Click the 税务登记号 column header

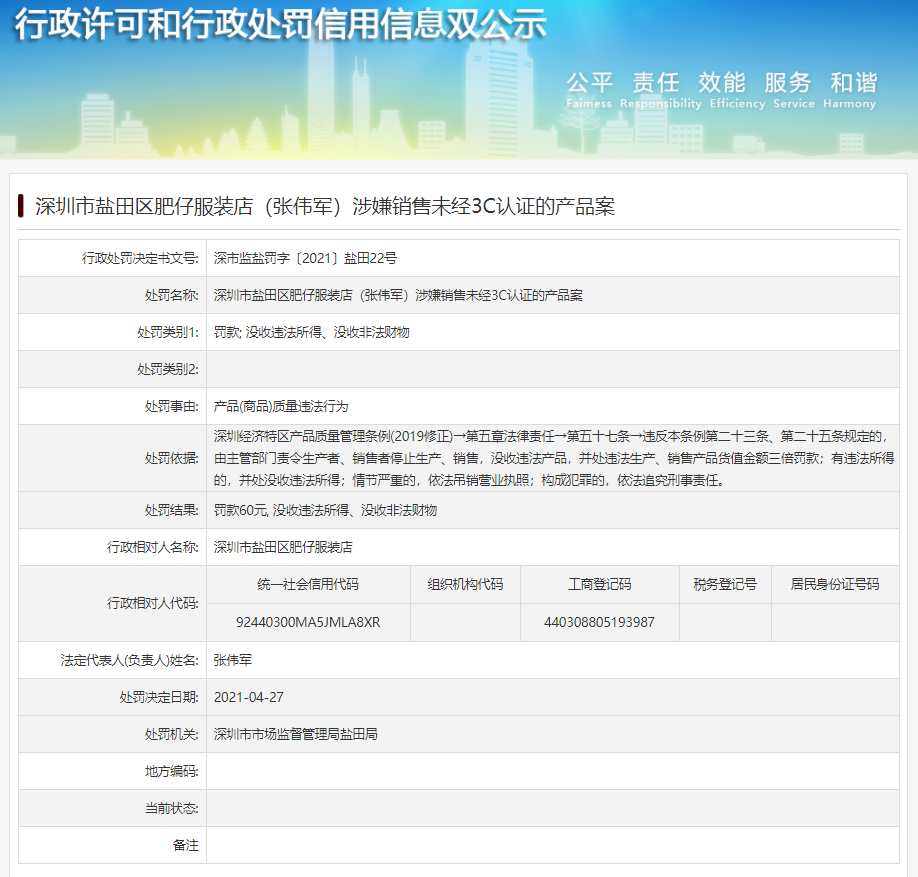click(725, 584)
